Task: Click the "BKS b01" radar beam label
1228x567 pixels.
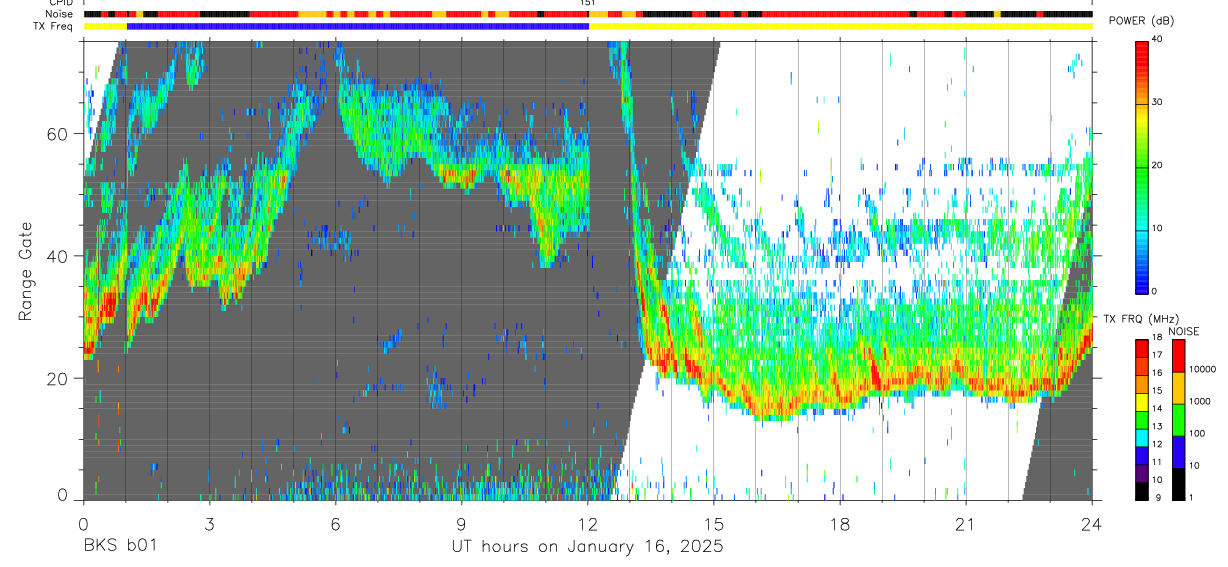Action: pos(119,547)
